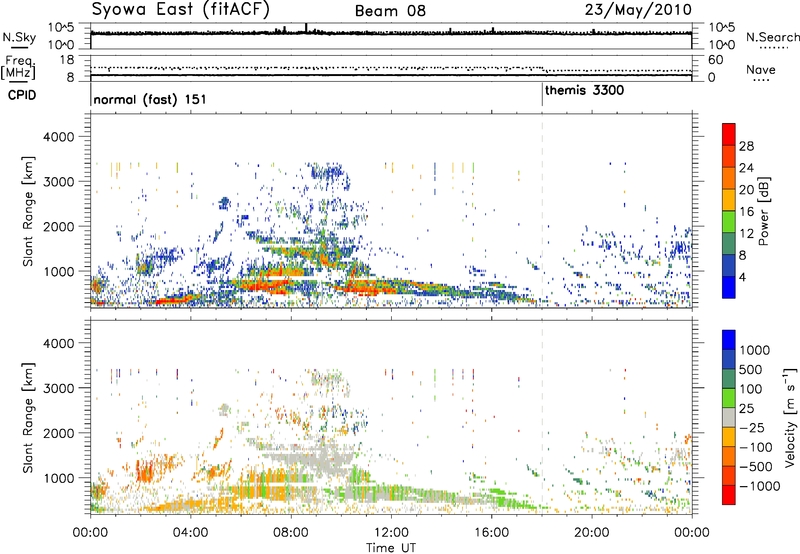This screenshot has height=554, width=800.
Task: Click the '20:00' time tick label
Action: pos(591,533)
